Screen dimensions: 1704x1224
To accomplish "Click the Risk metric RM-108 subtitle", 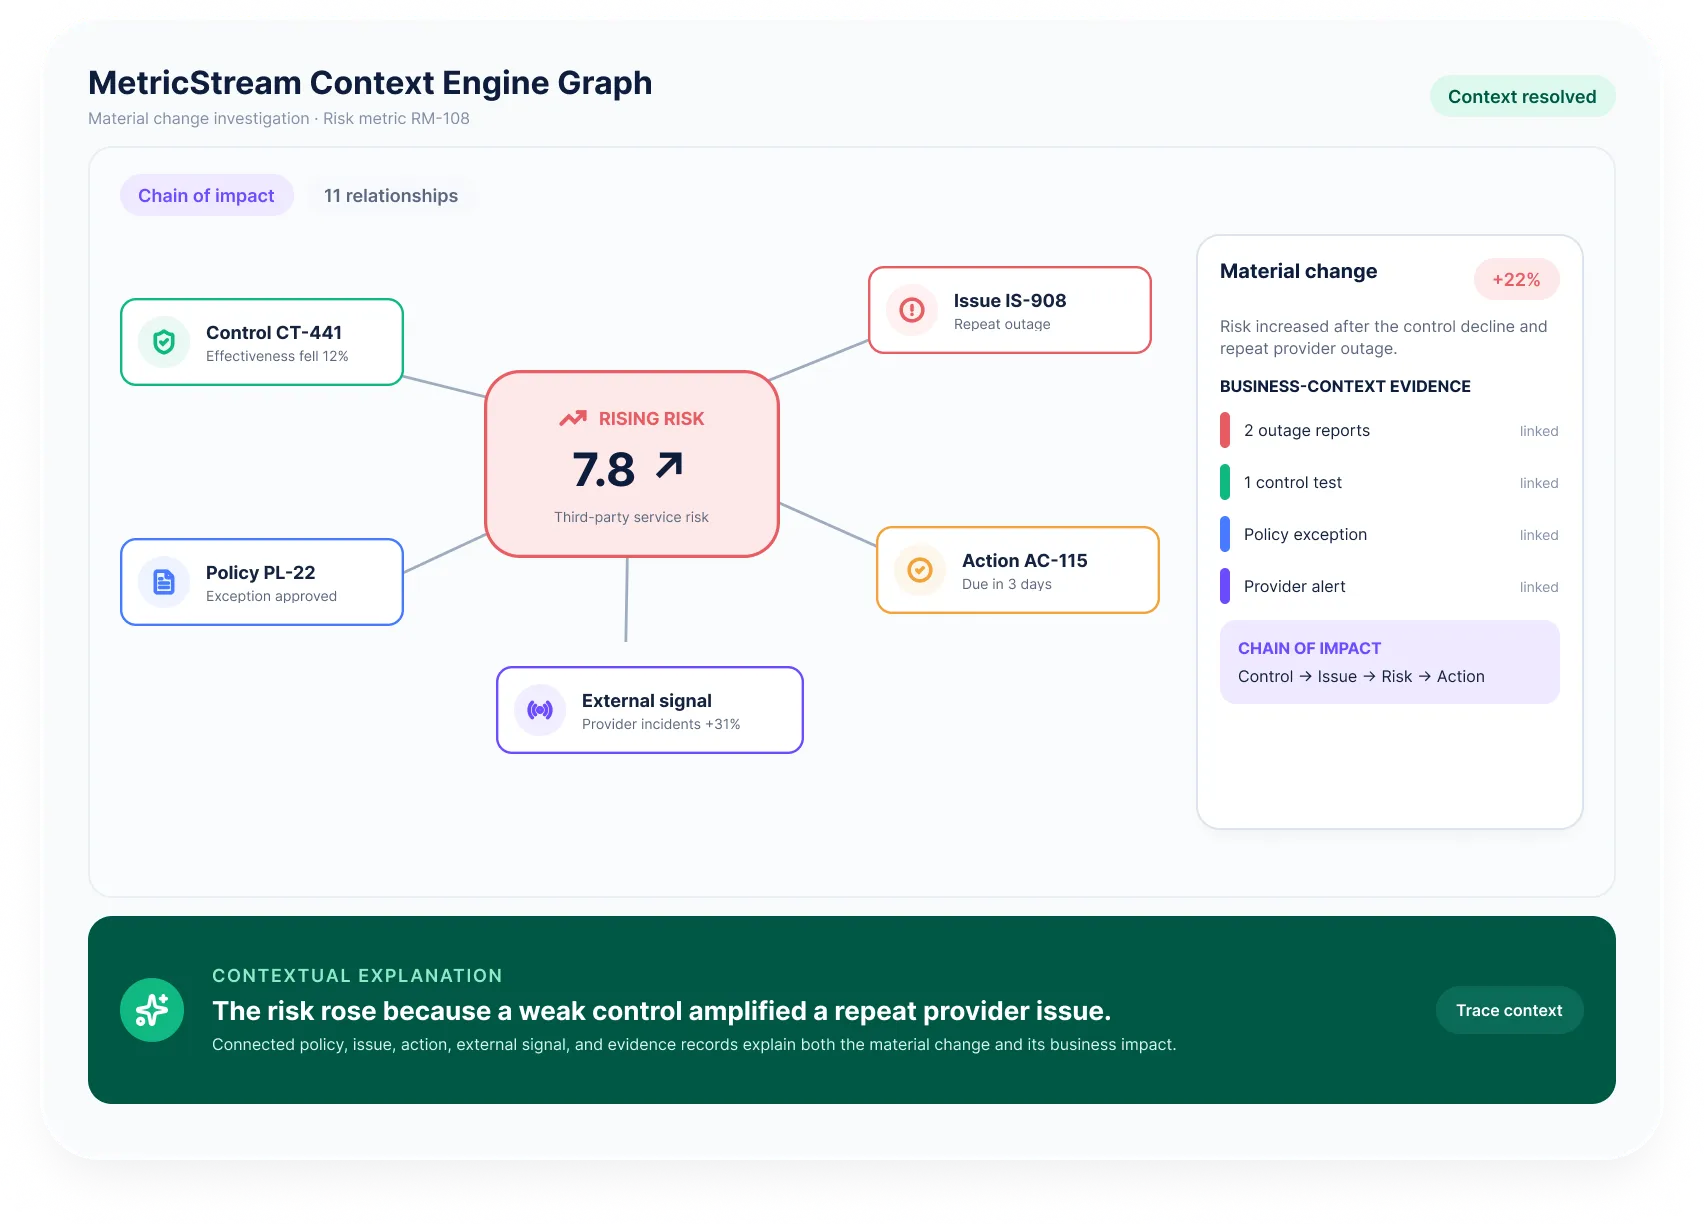I will point(396,118).
